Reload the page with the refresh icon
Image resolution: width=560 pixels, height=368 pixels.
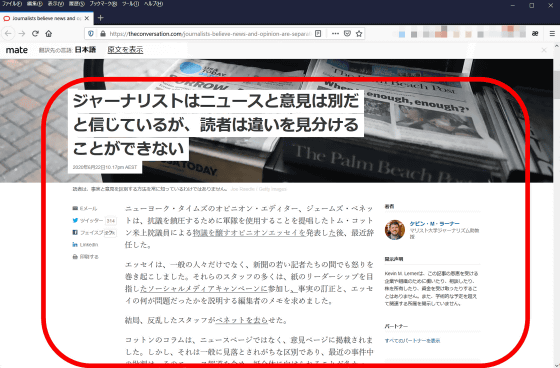coord(35,34)
